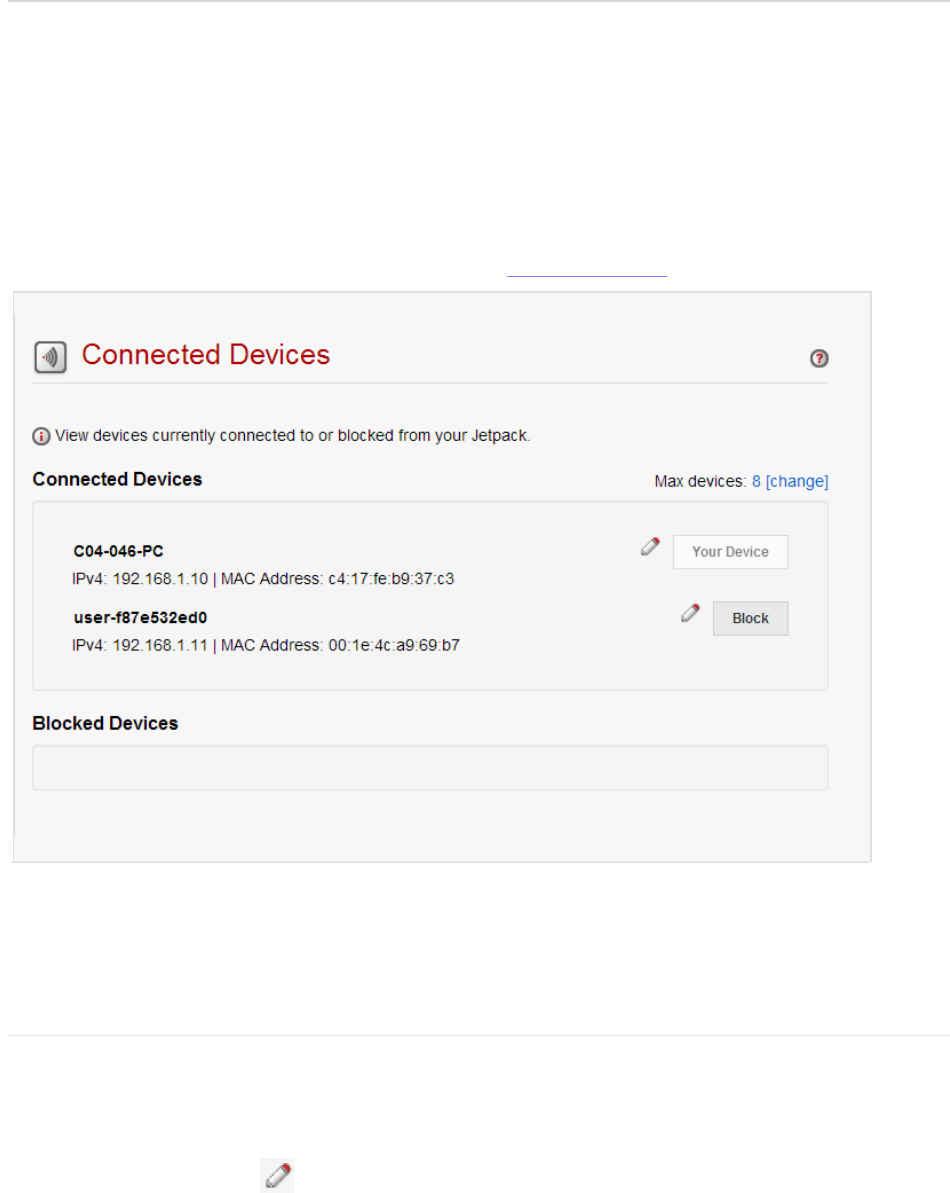The width and height of the screenshot is (950, 1193).
Task: Follow the blue underlined link above the panel
Action: 586,273
